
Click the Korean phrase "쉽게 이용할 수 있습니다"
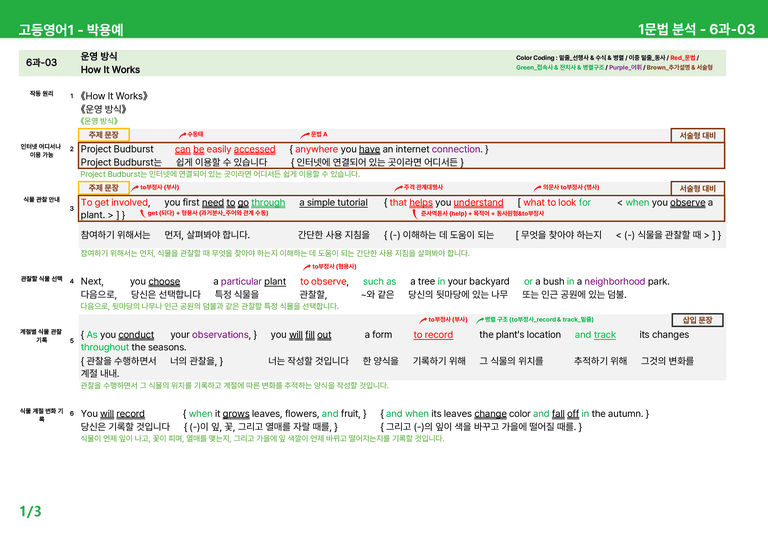222,162
